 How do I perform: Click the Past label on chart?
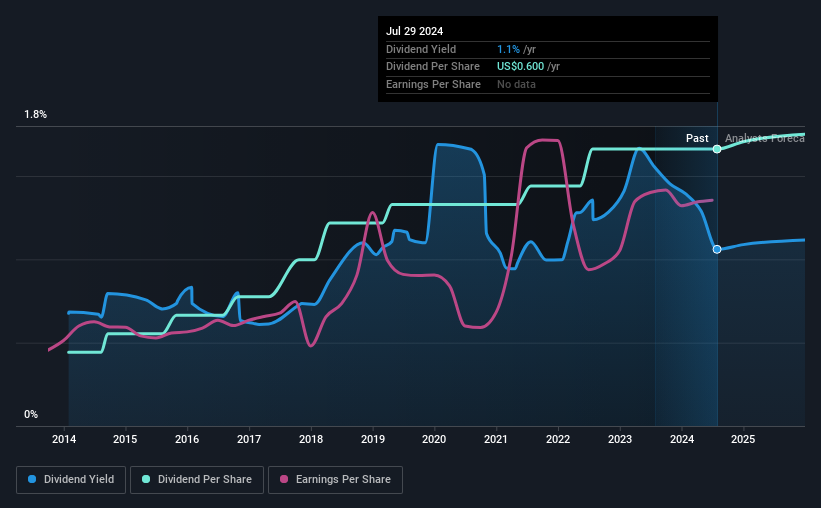697,138
